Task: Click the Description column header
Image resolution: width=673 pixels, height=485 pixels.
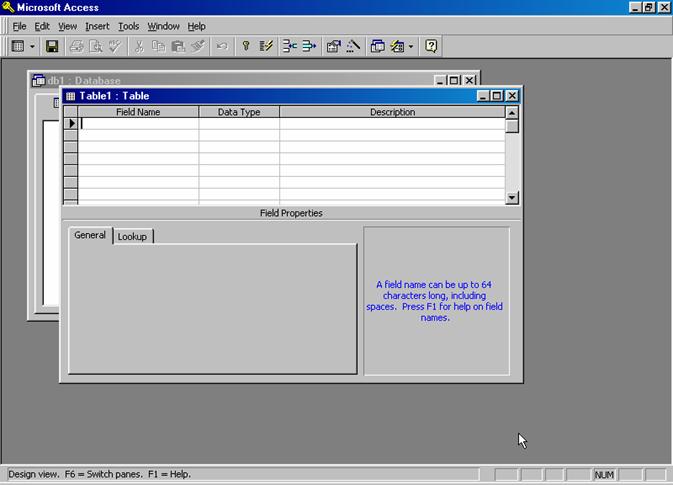Action: 392,112
